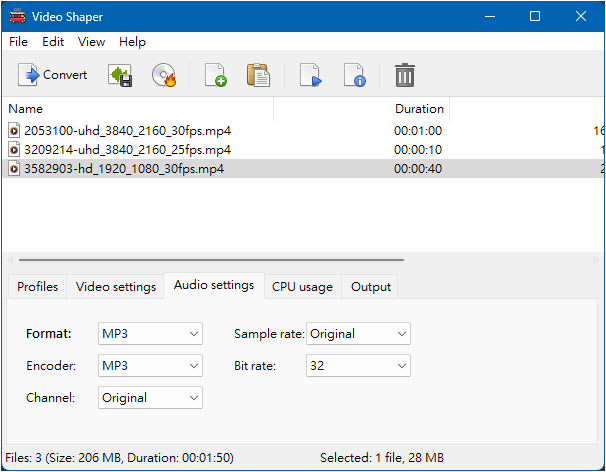The width and height of the screenshot is (606, 472).
Task: Click the file information icon
Action: point(354,75)
